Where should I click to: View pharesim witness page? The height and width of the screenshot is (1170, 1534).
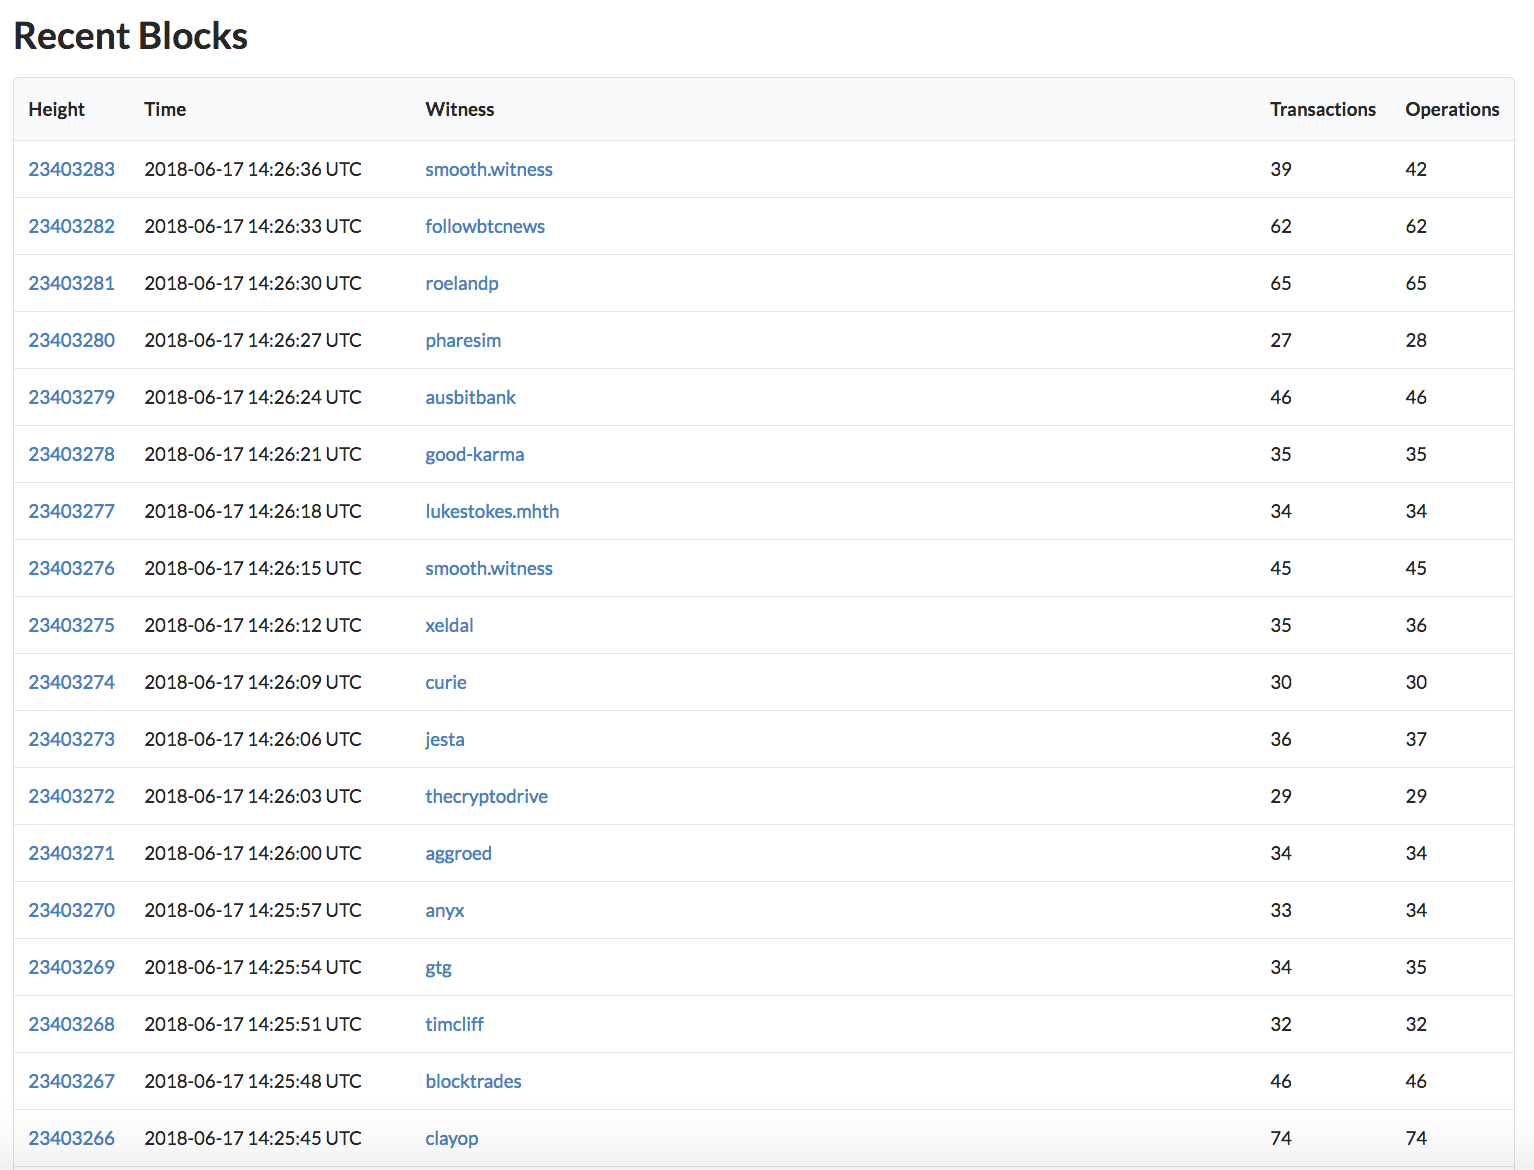[463, 340]
